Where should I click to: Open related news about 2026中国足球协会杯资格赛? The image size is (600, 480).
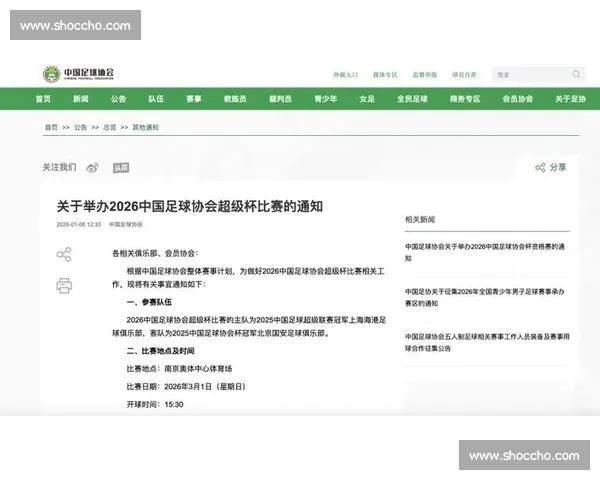click(x=485, y=252)
